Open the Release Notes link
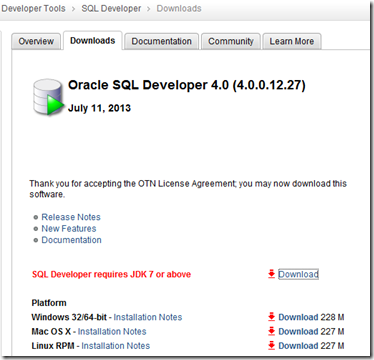This screenshot has width=374, height=360. coord(71,217)
